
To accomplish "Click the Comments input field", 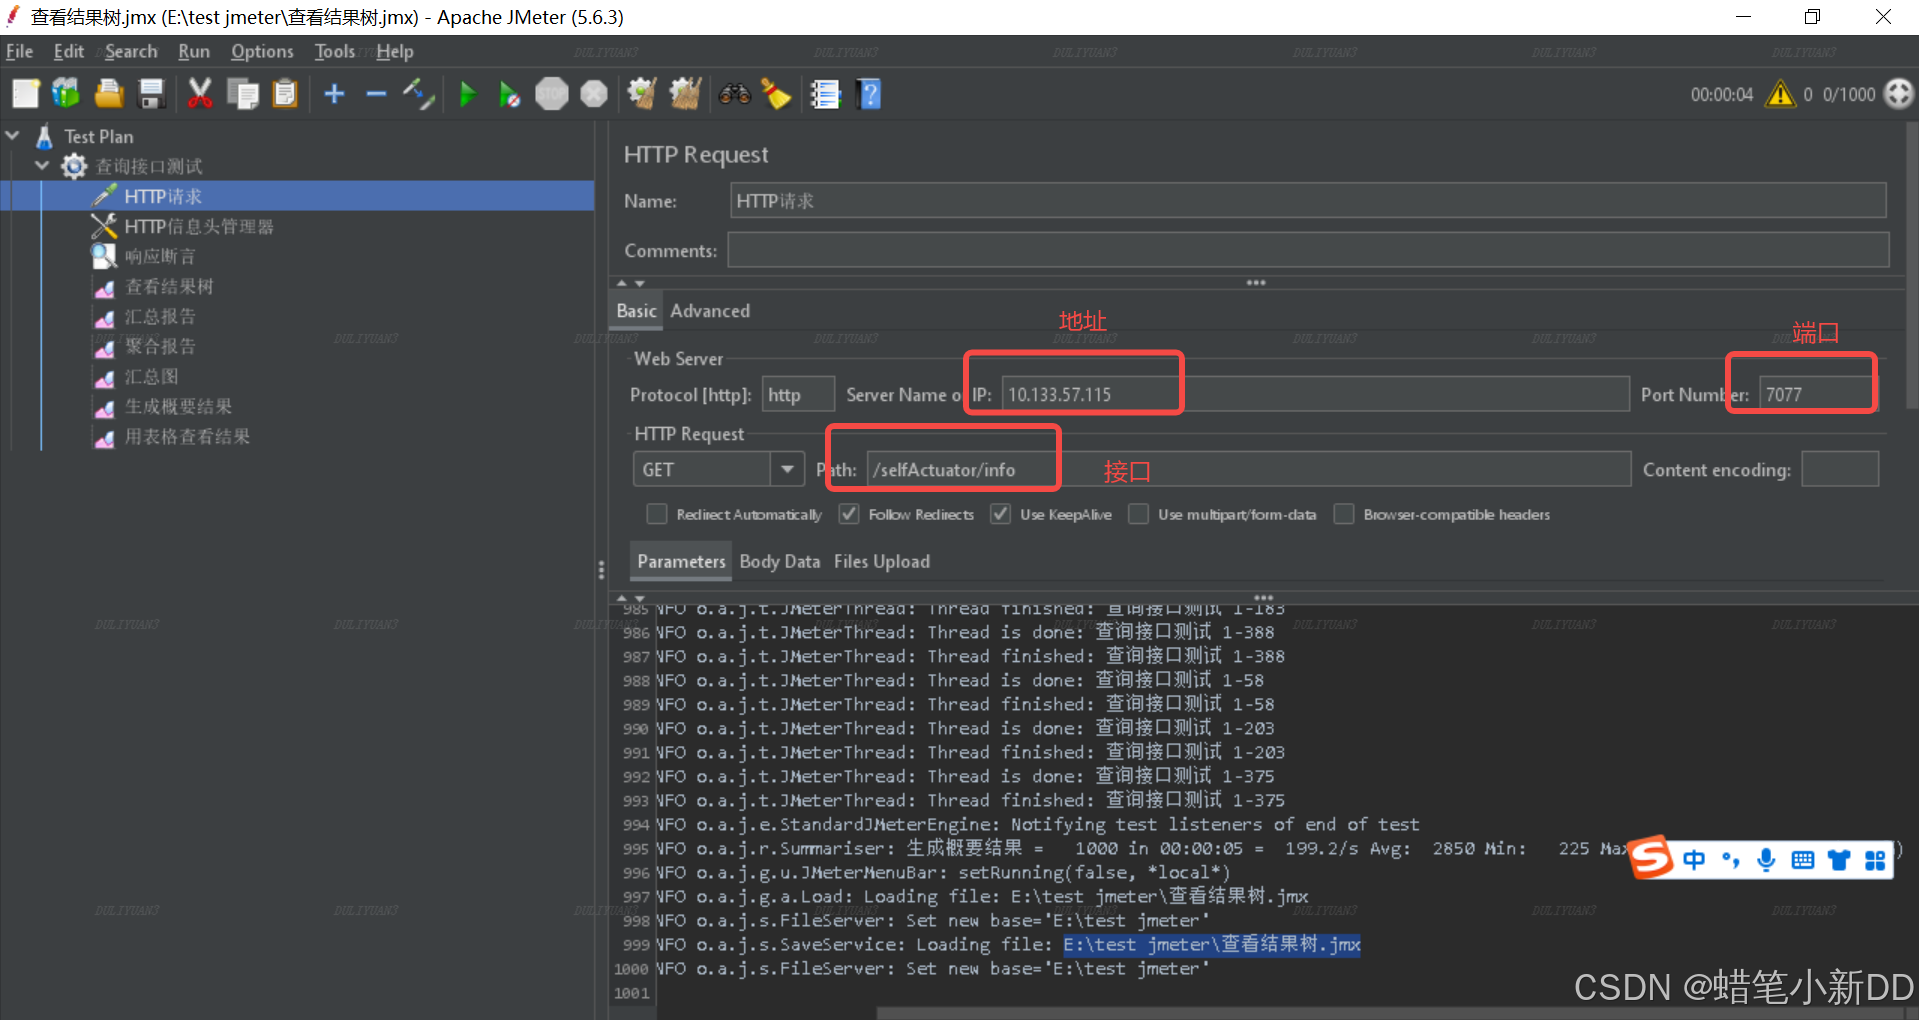I will point(1308,250).
